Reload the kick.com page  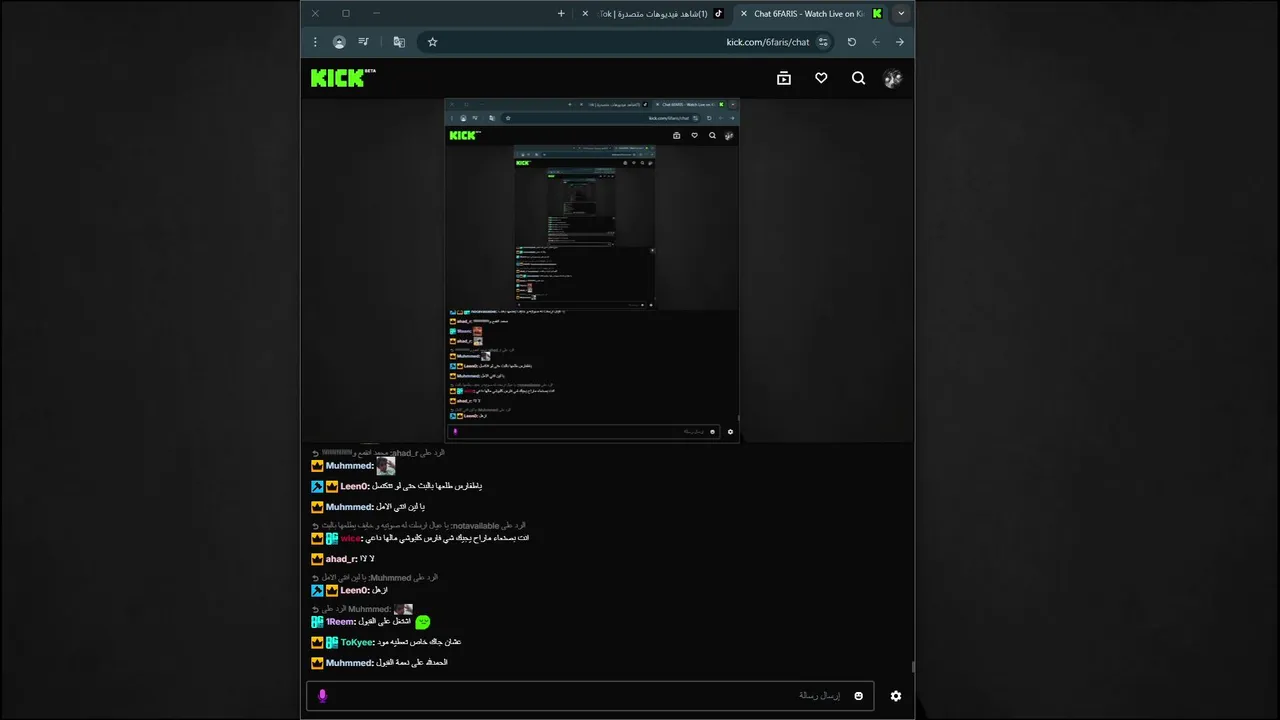coord(851,42)
